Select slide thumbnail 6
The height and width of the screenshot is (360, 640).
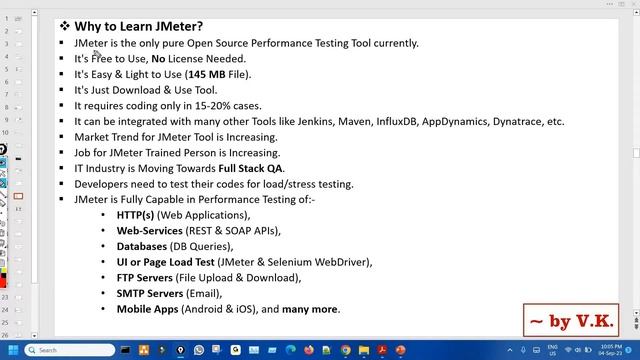[18, 82]
